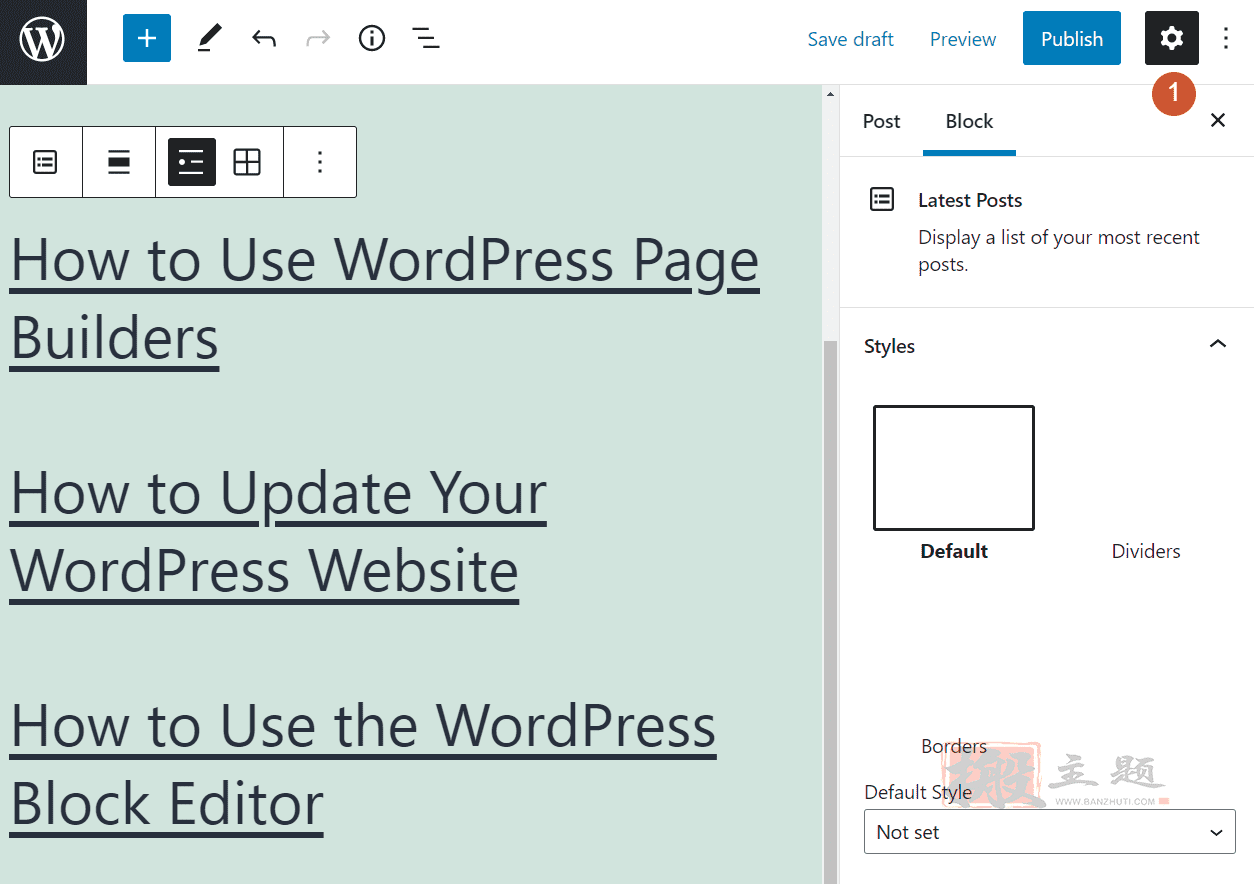Click Save draft
Image resolution: width=1254 pixels, height=884 pixels.
coord(851,39)
